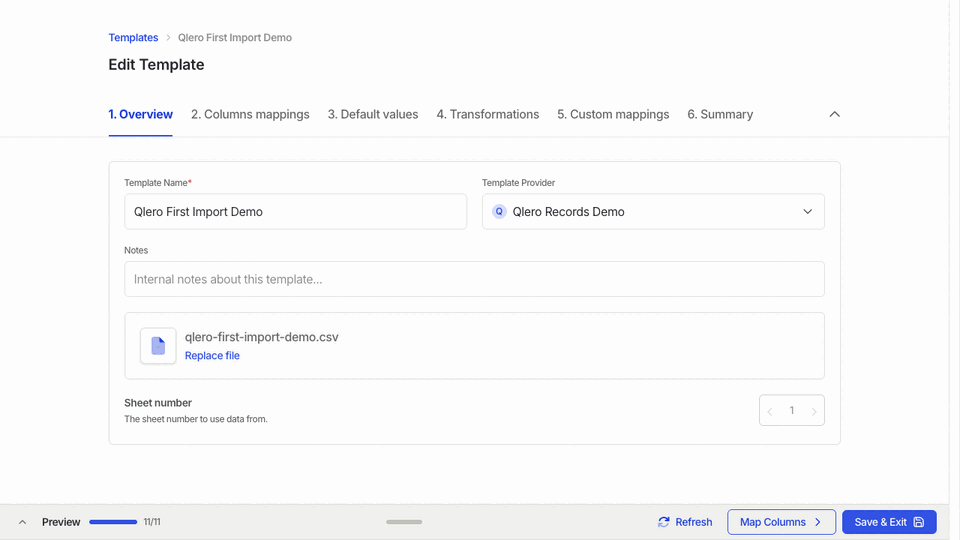Open the 5. Custom mappings tab
Screen dimensions: 960x540
[x=613, y=114]
